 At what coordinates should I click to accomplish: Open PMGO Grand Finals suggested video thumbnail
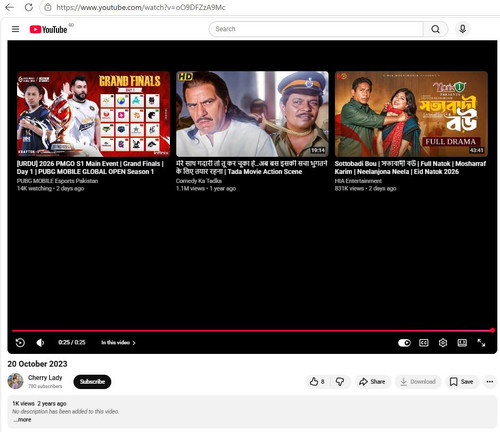tap(93, 114)
